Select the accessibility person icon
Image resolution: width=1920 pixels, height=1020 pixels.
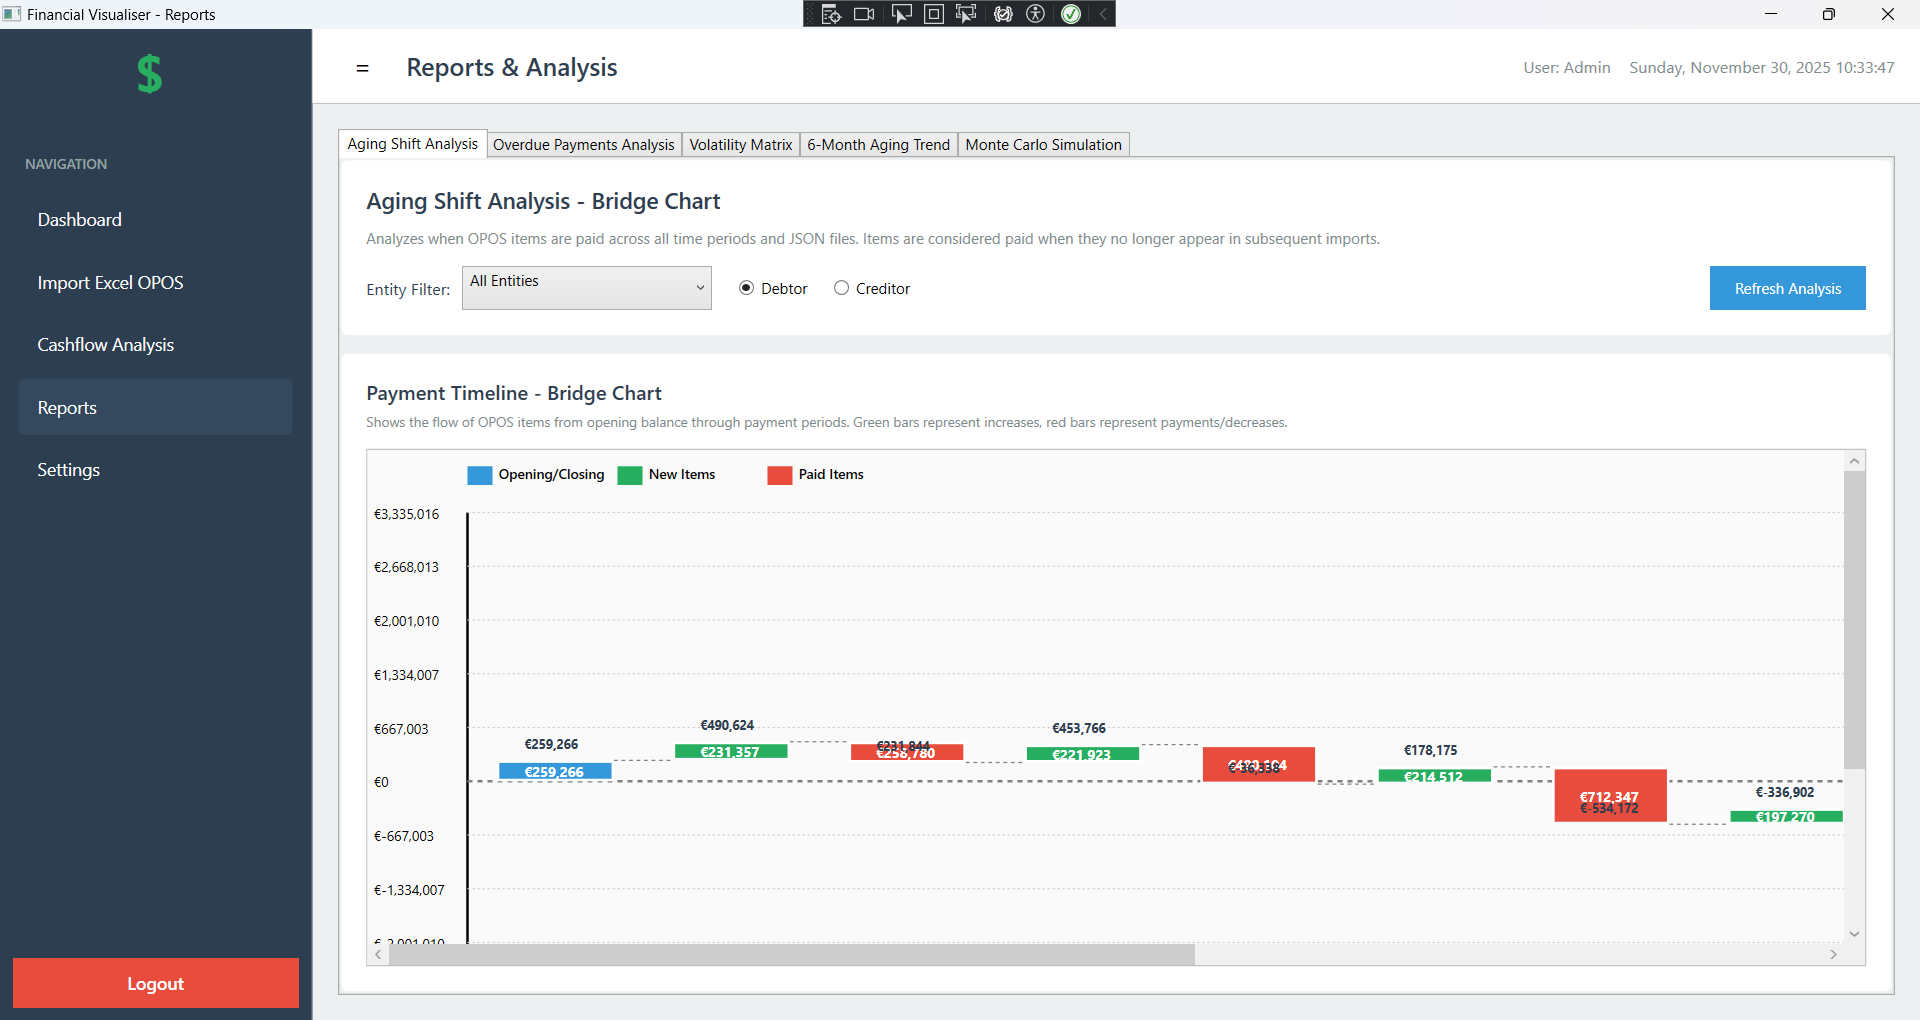(1036, 14)
